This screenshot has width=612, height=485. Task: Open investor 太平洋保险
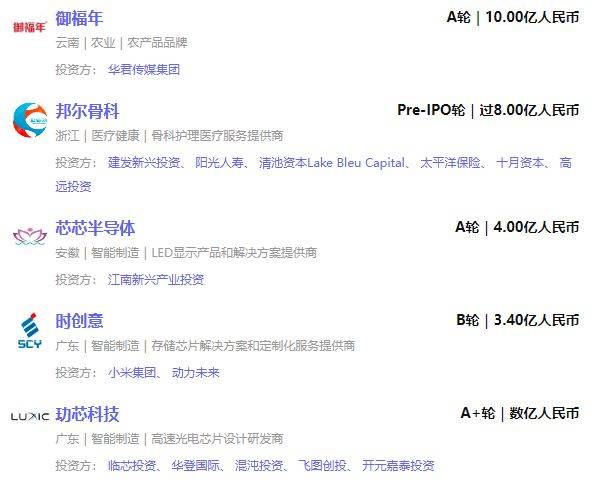450,162
